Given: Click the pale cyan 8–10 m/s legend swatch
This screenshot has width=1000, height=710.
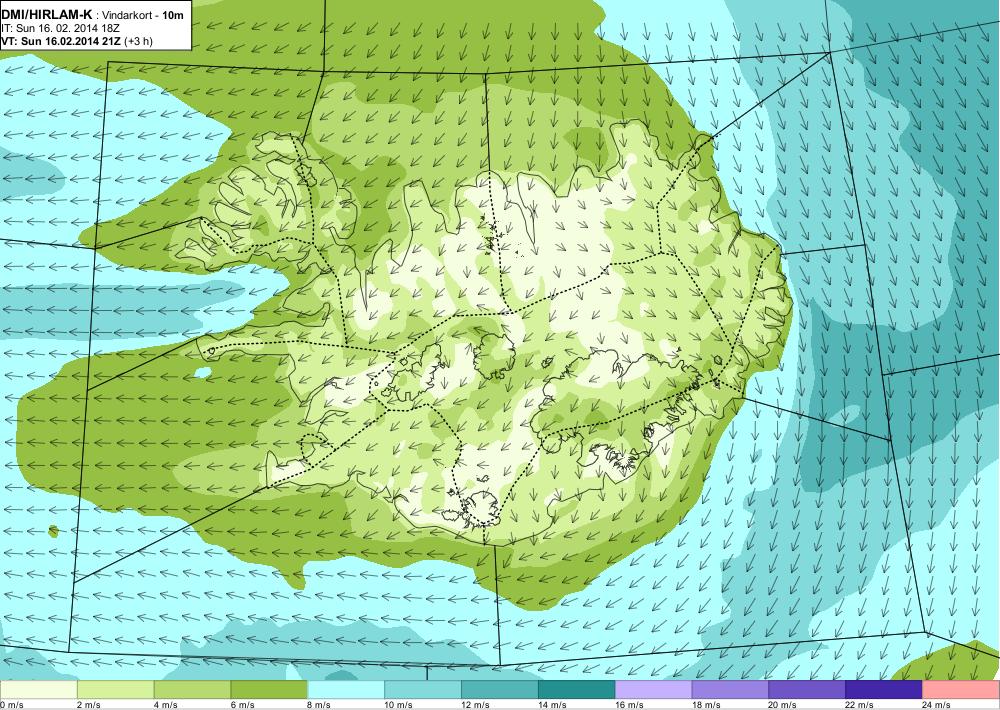Looking at the screenshot, I should pos(346,690).
